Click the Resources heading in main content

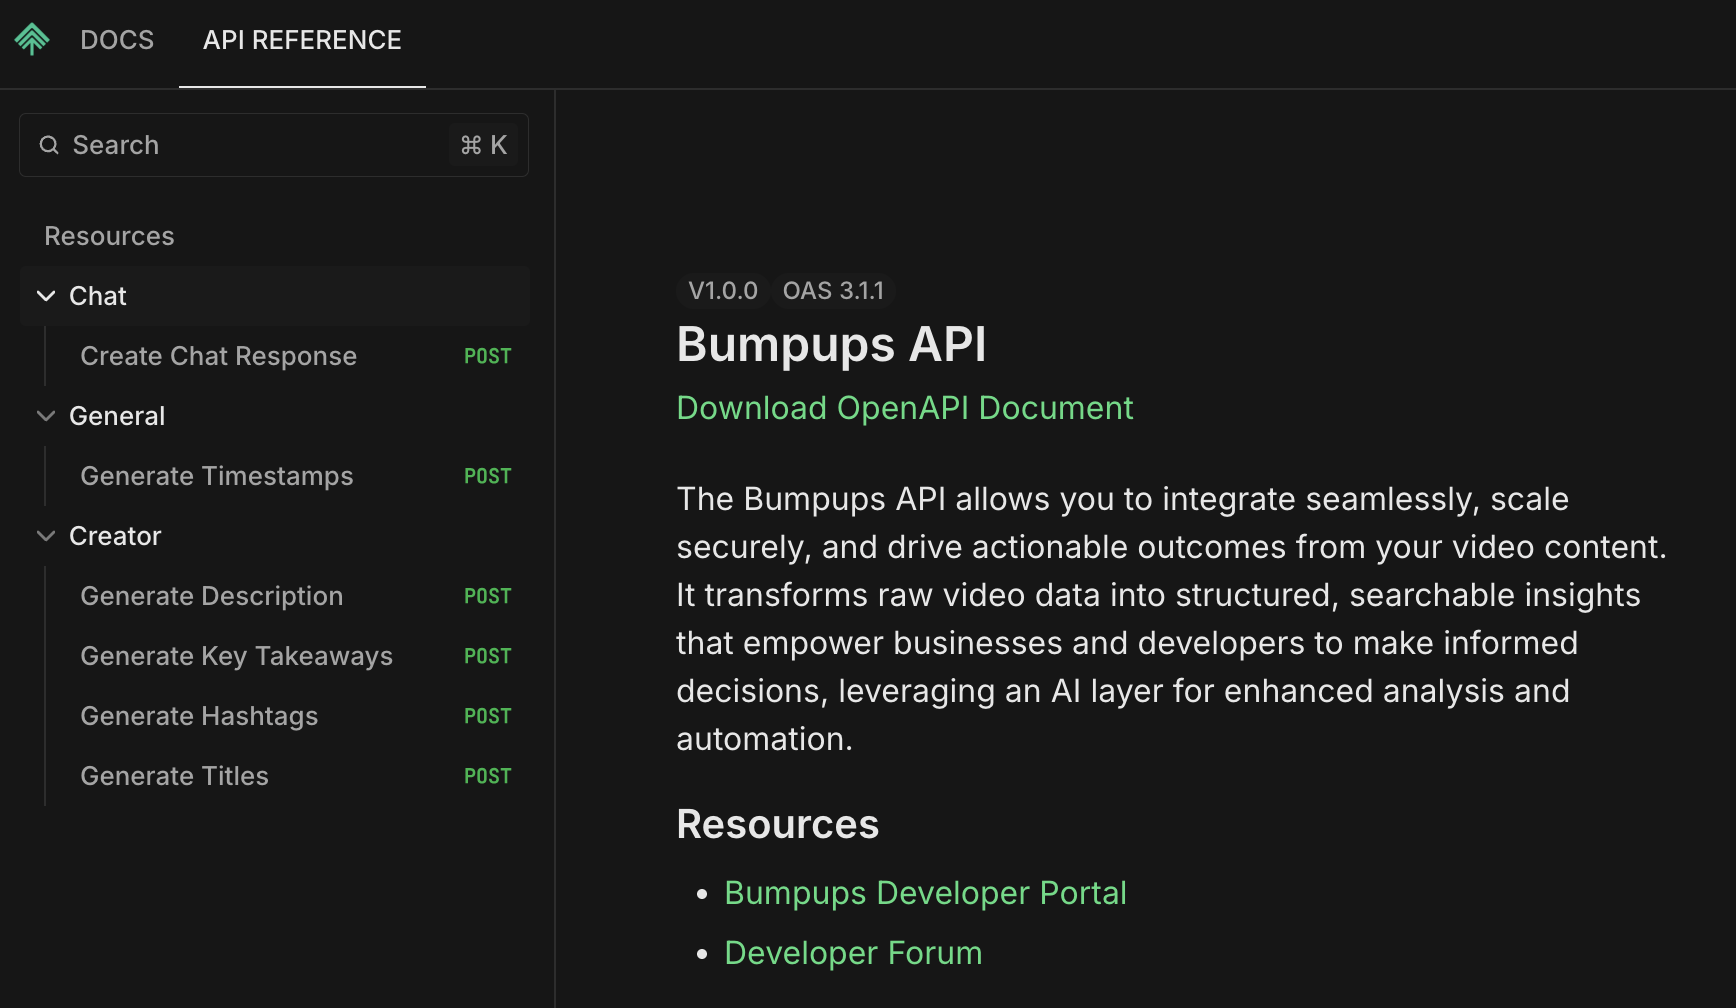pos(778,824)
